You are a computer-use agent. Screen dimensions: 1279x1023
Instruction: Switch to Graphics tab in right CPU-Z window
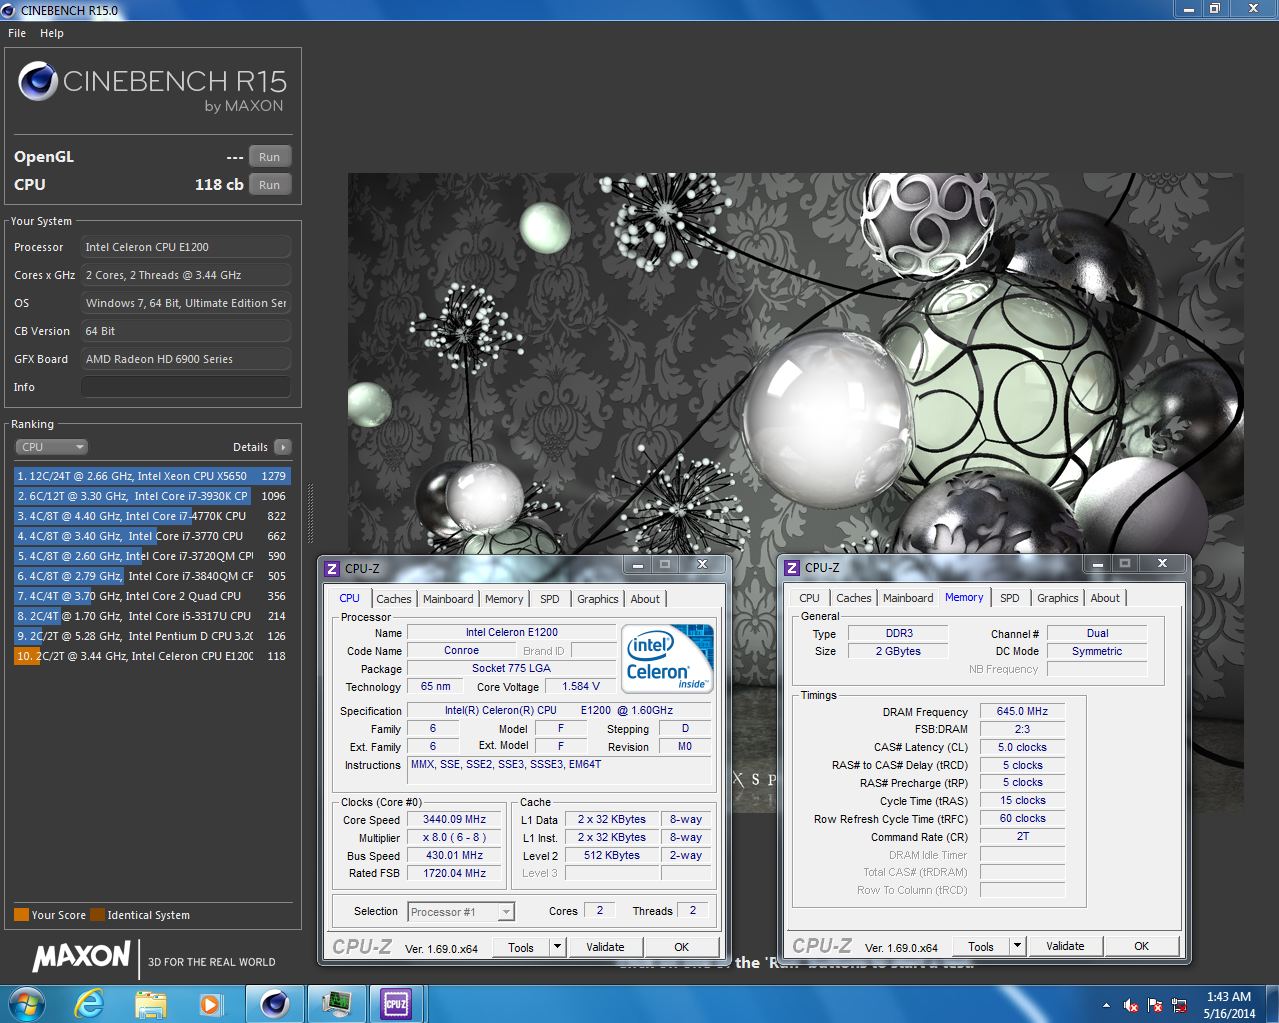[x=1058, y=598]
